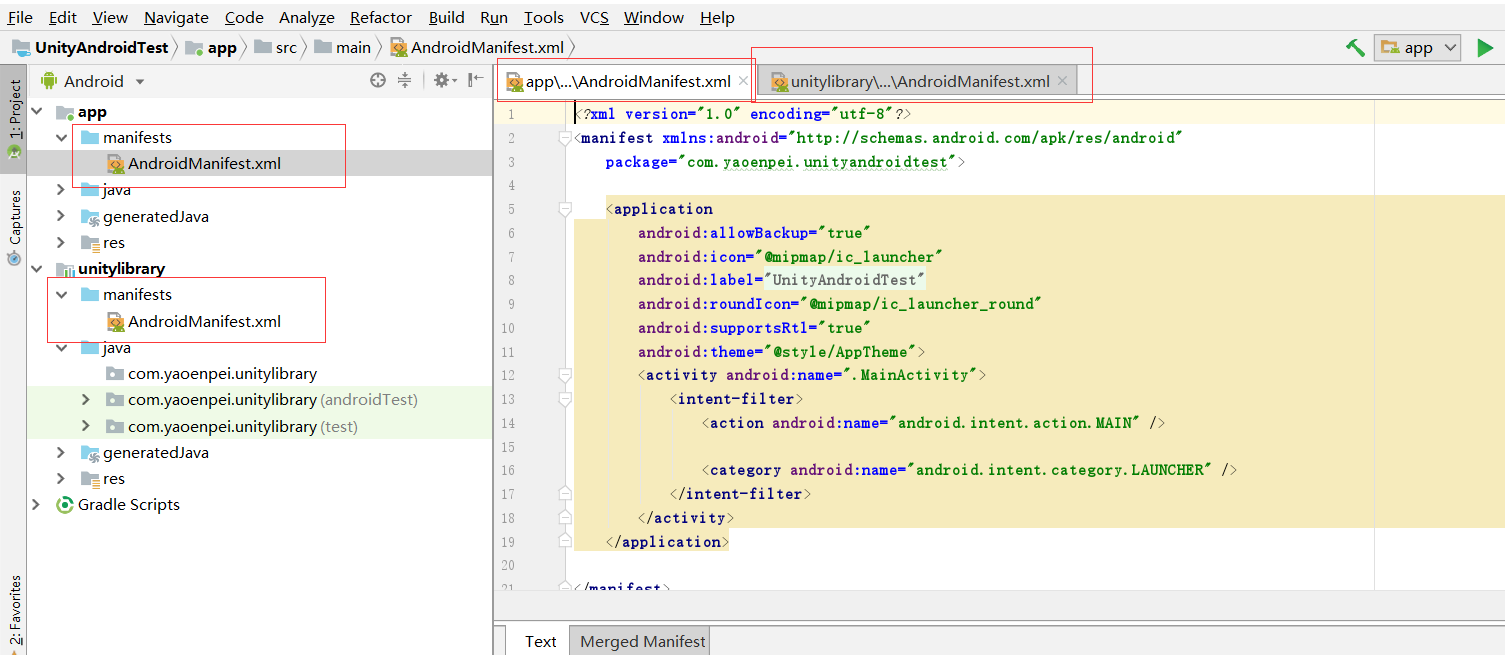Open the Project panel options gear icon
The width and height of the screenshot is (1505, 655).
441,80
